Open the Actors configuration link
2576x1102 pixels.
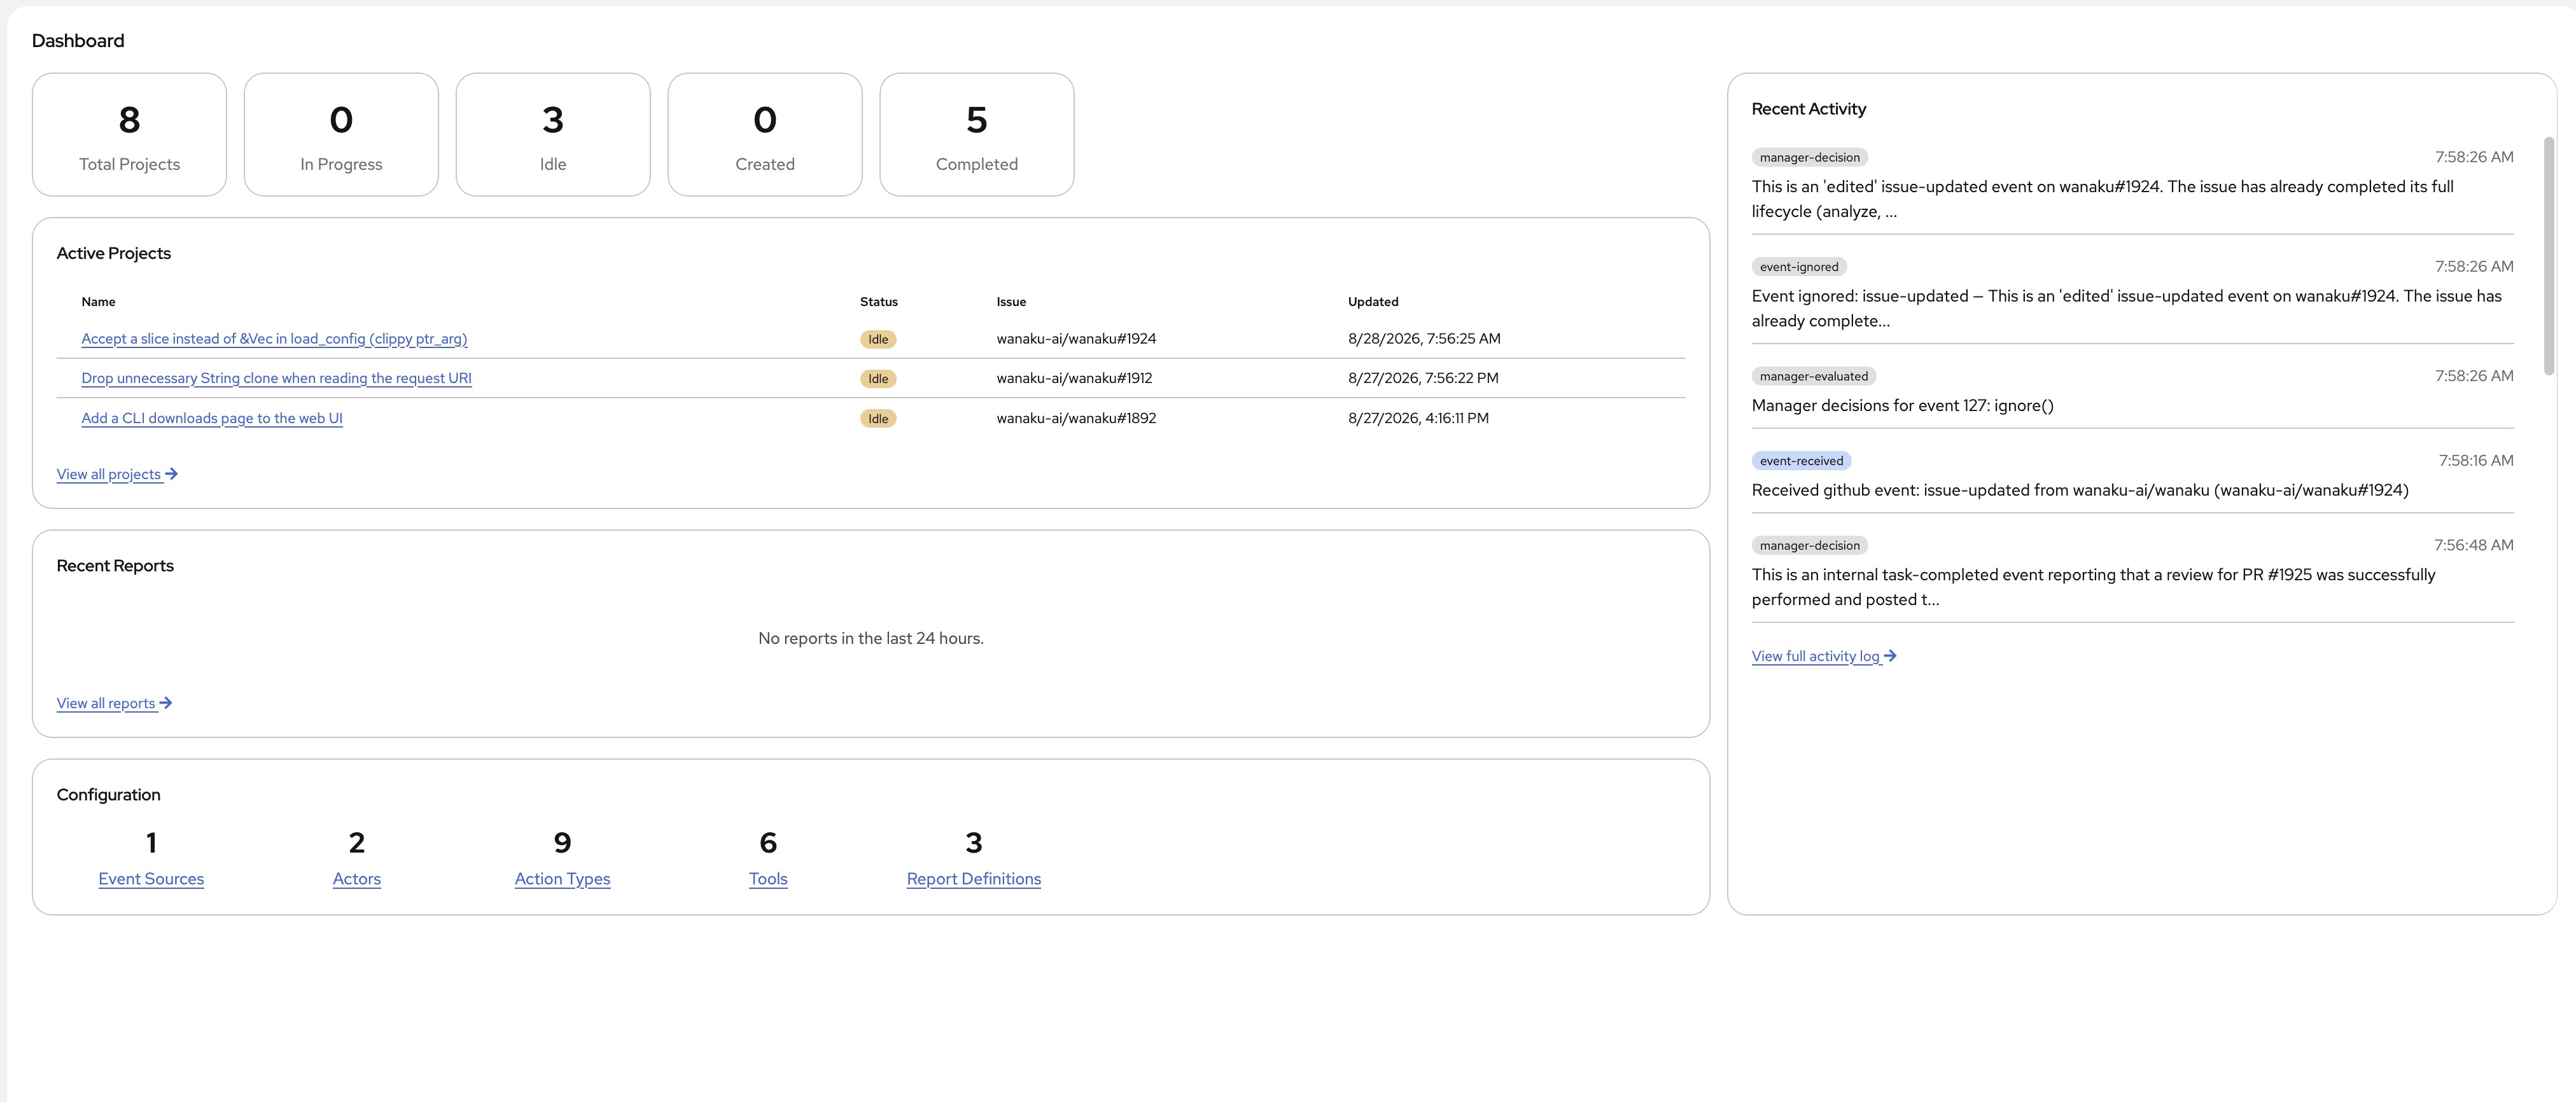pos(357,879)
